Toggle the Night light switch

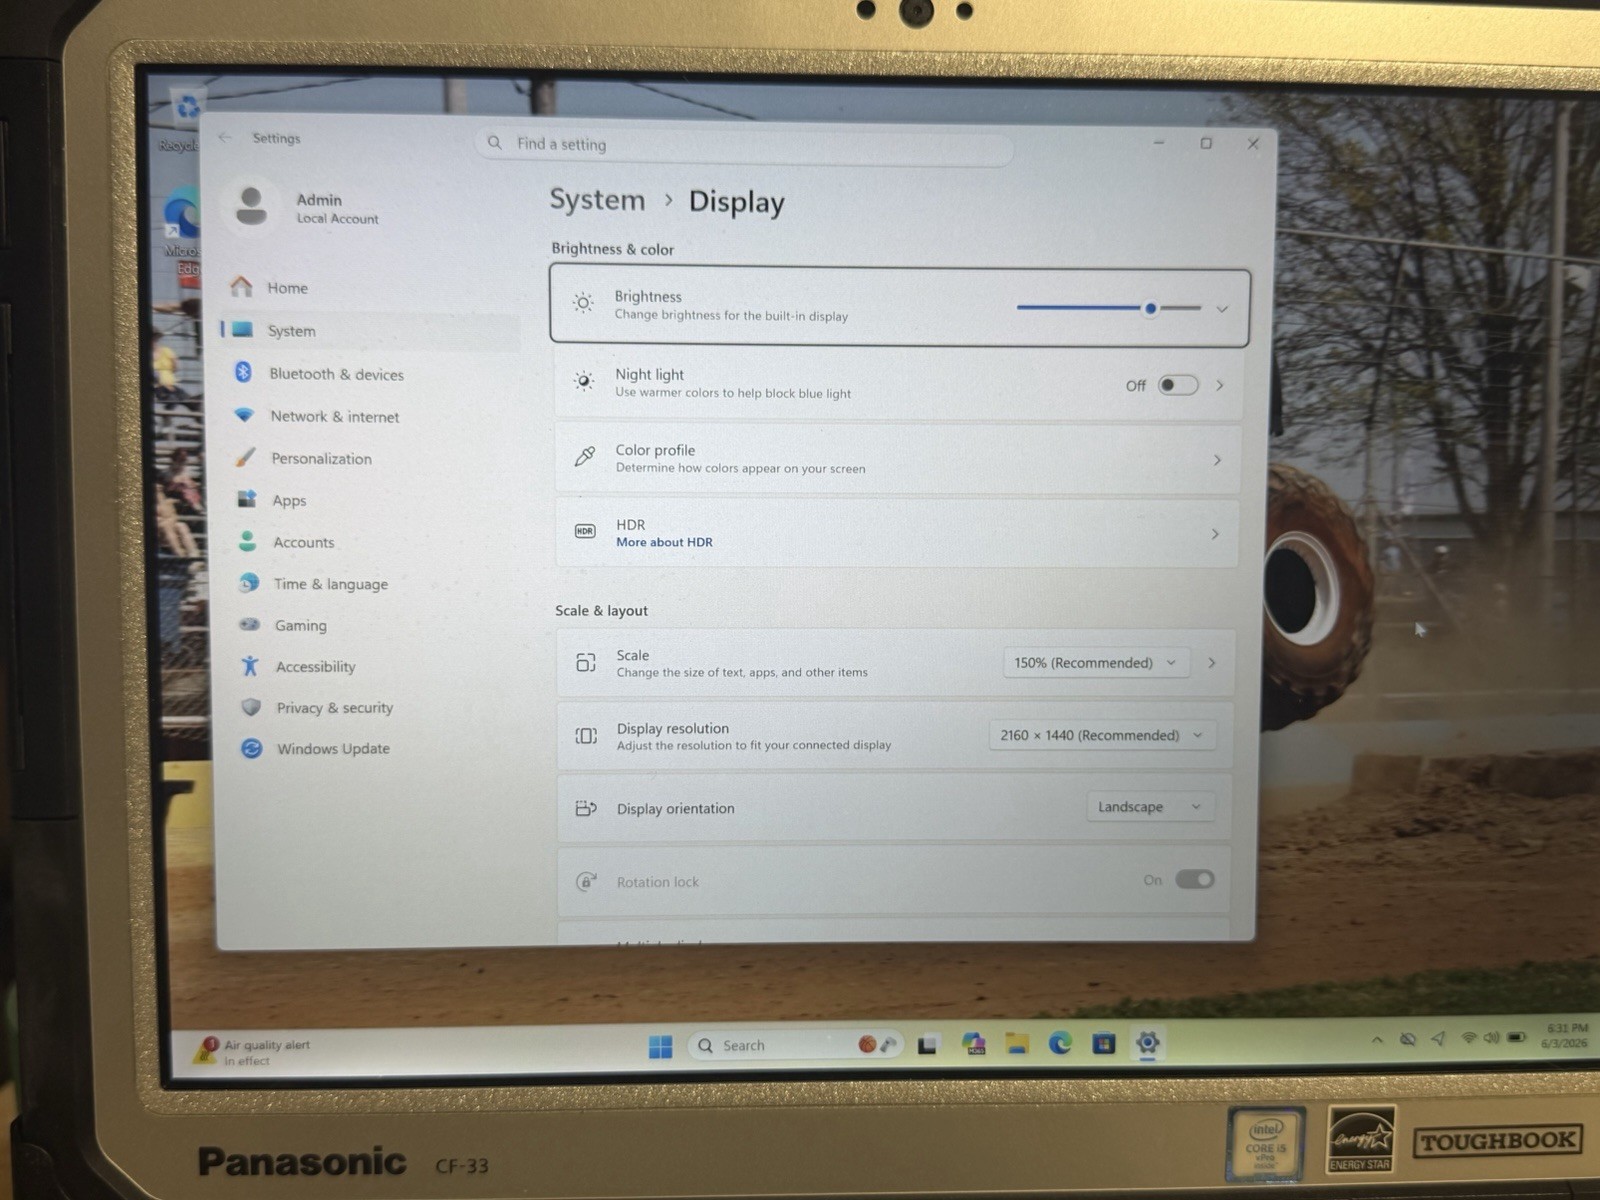(x=1178, y=385)
